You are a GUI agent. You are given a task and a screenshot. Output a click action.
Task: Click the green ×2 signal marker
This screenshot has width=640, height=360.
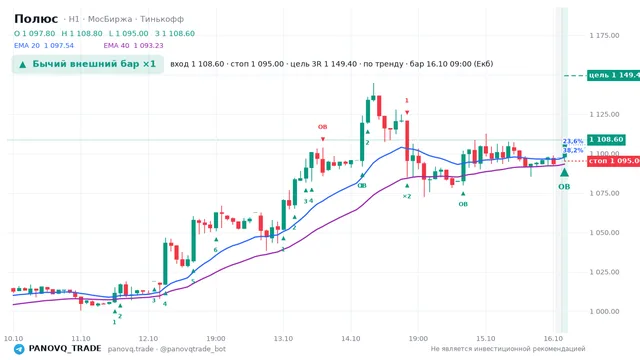407,191
